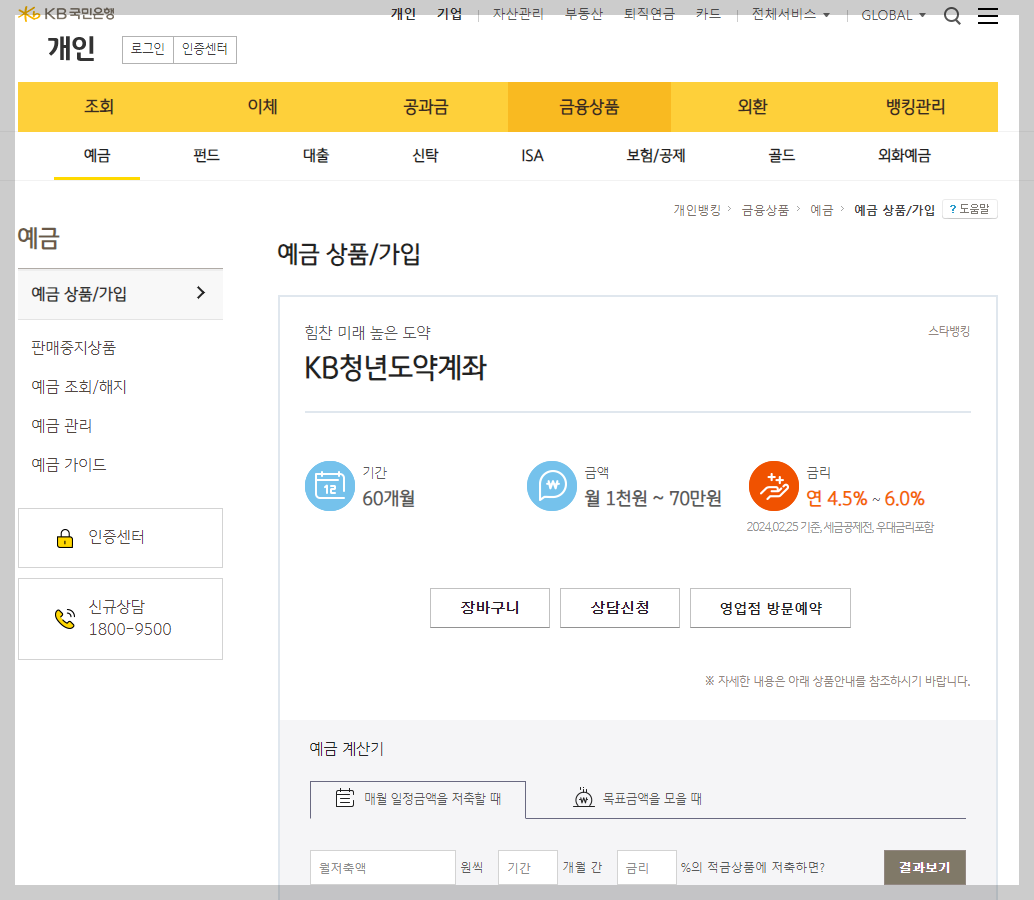
Task: Open the 기업 top navigation link
Action: pos(450,14)
